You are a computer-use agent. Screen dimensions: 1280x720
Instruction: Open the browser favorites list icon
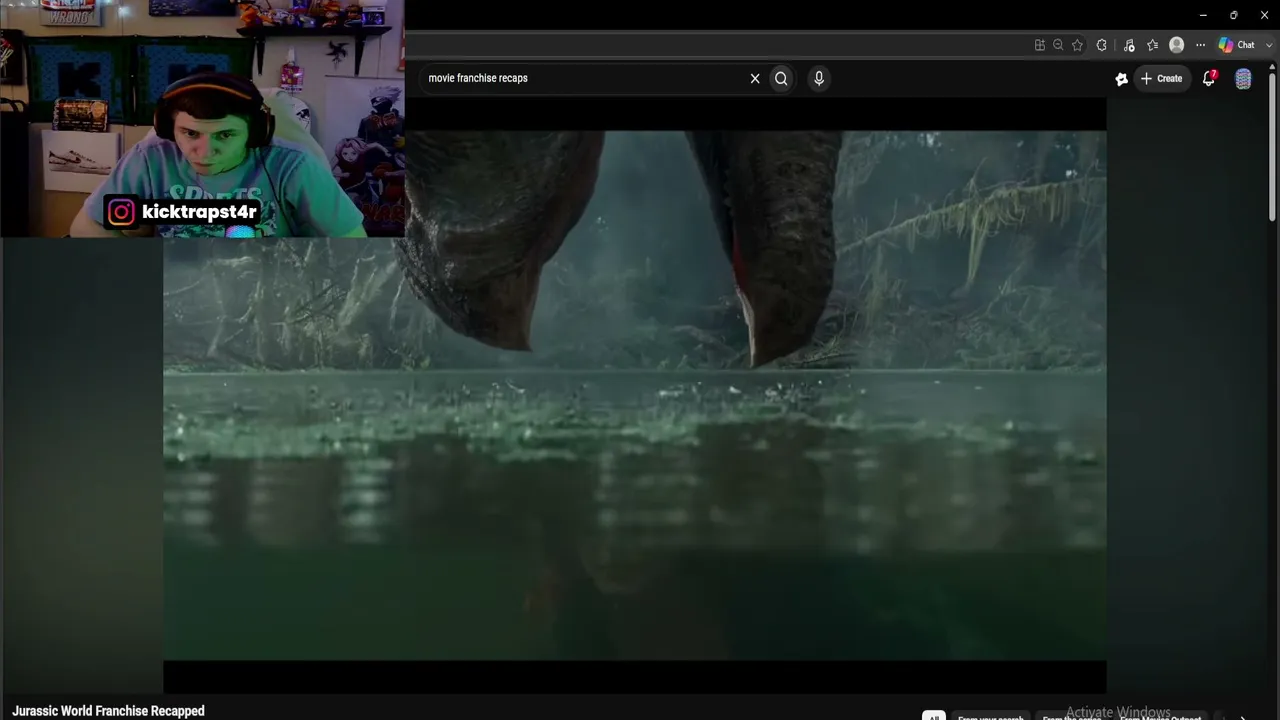pyautogui.click(x=1152, y=45)
